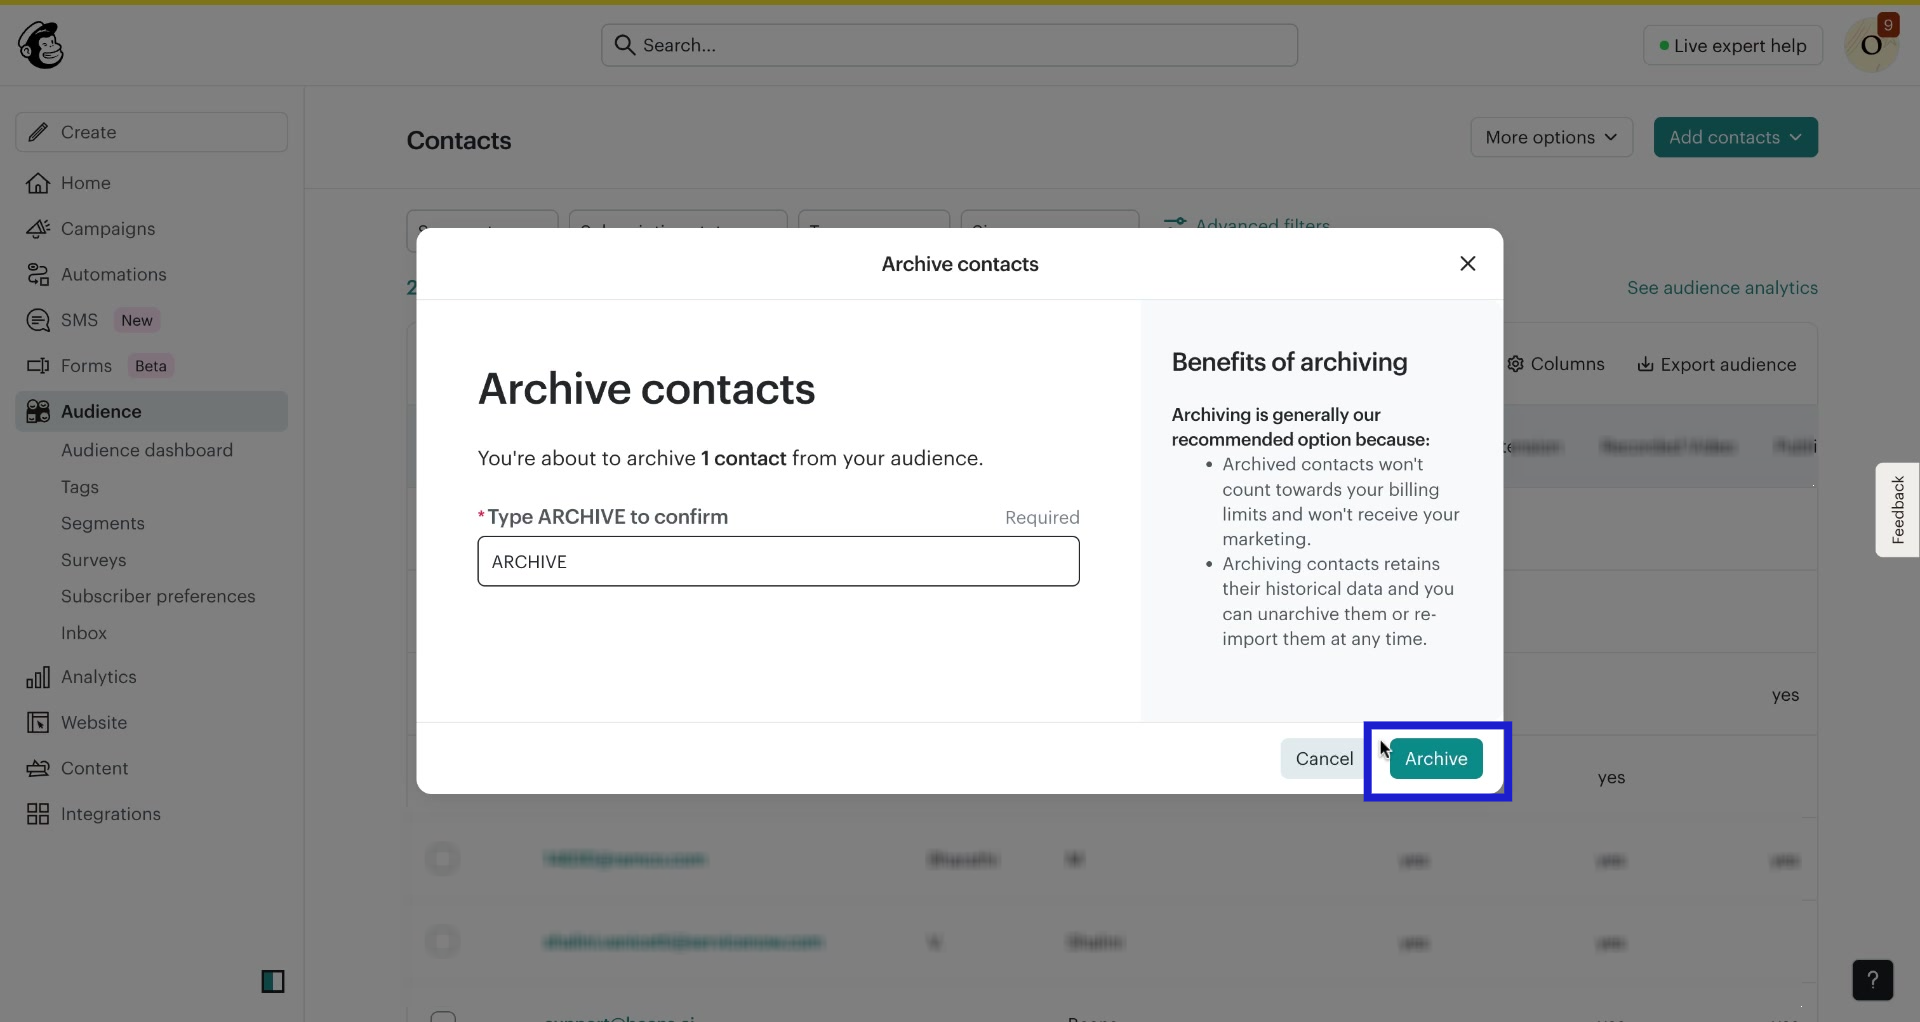Click the search magnifier icon
The height and width of the screenshot is (1022, 1920).
[624, 45]
